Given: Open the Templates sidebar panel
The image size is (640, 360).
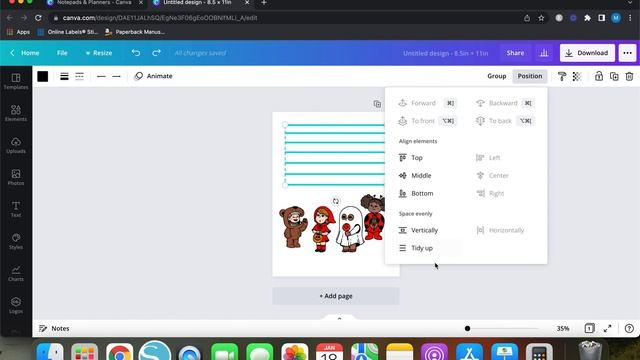Looking at the screenshot, I should tap(16, 81).
